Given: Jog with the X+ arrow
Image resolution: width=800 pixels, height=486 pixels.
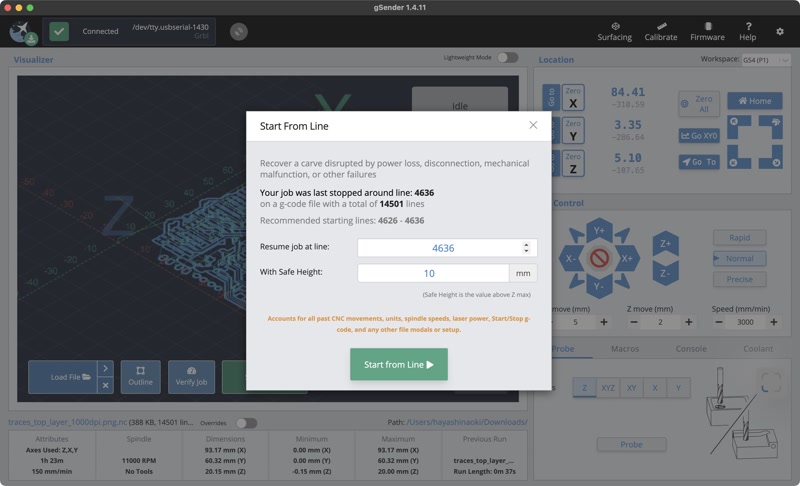Looking at the screenshot, I should tap(627, 259).
